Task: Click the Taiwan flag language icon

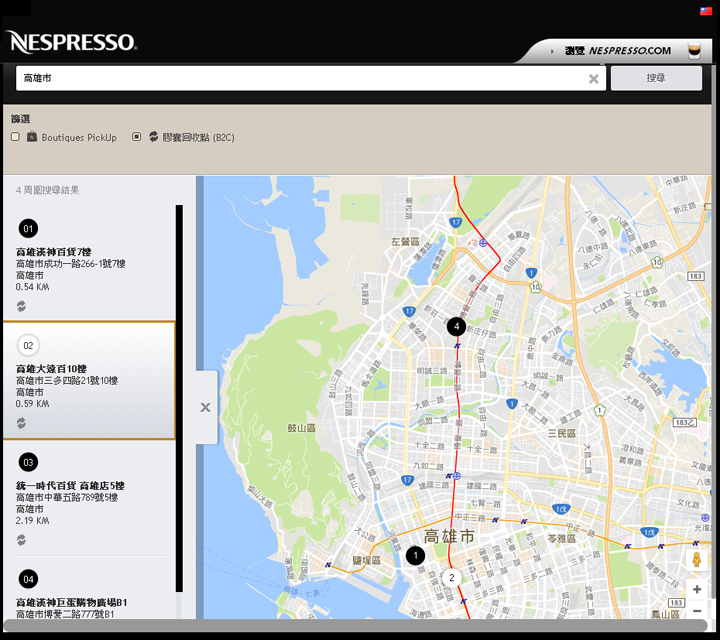Action: pyautogui.click(x=706, y=12)
